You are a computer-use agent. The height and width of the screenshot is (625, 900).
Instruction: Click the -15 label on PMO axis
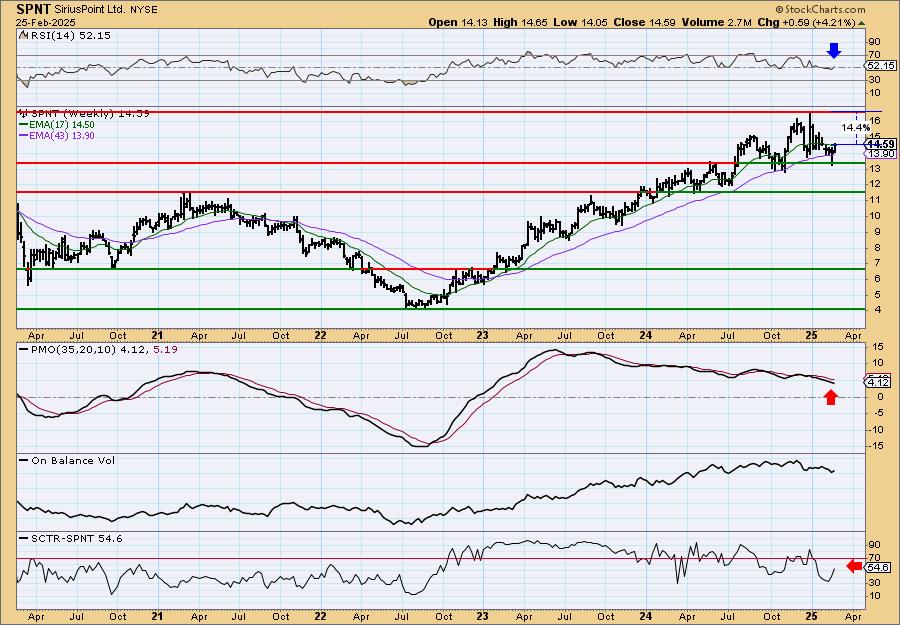(x=875, y=445)
